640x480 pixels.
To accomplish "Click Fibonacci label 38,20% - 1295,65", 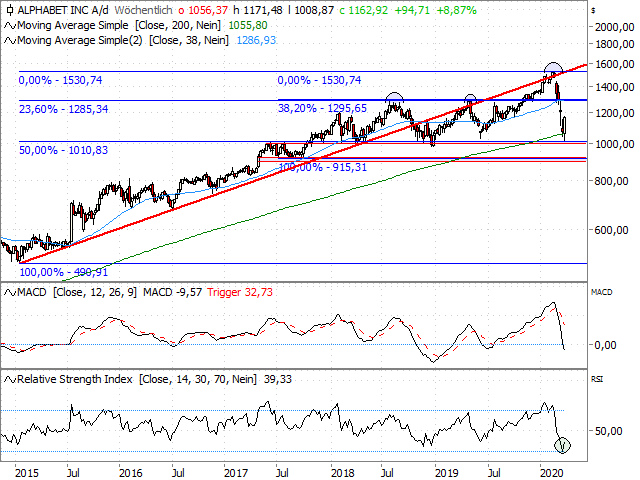I will pyautogui.click(x=322, y=108).
